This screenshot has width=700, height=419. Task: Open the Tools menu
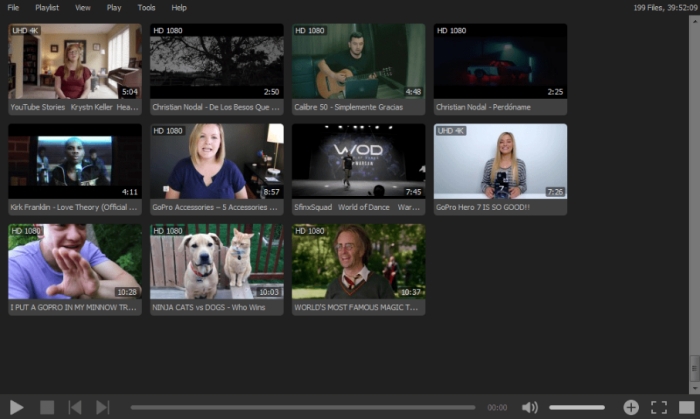(x=146, y=8)
